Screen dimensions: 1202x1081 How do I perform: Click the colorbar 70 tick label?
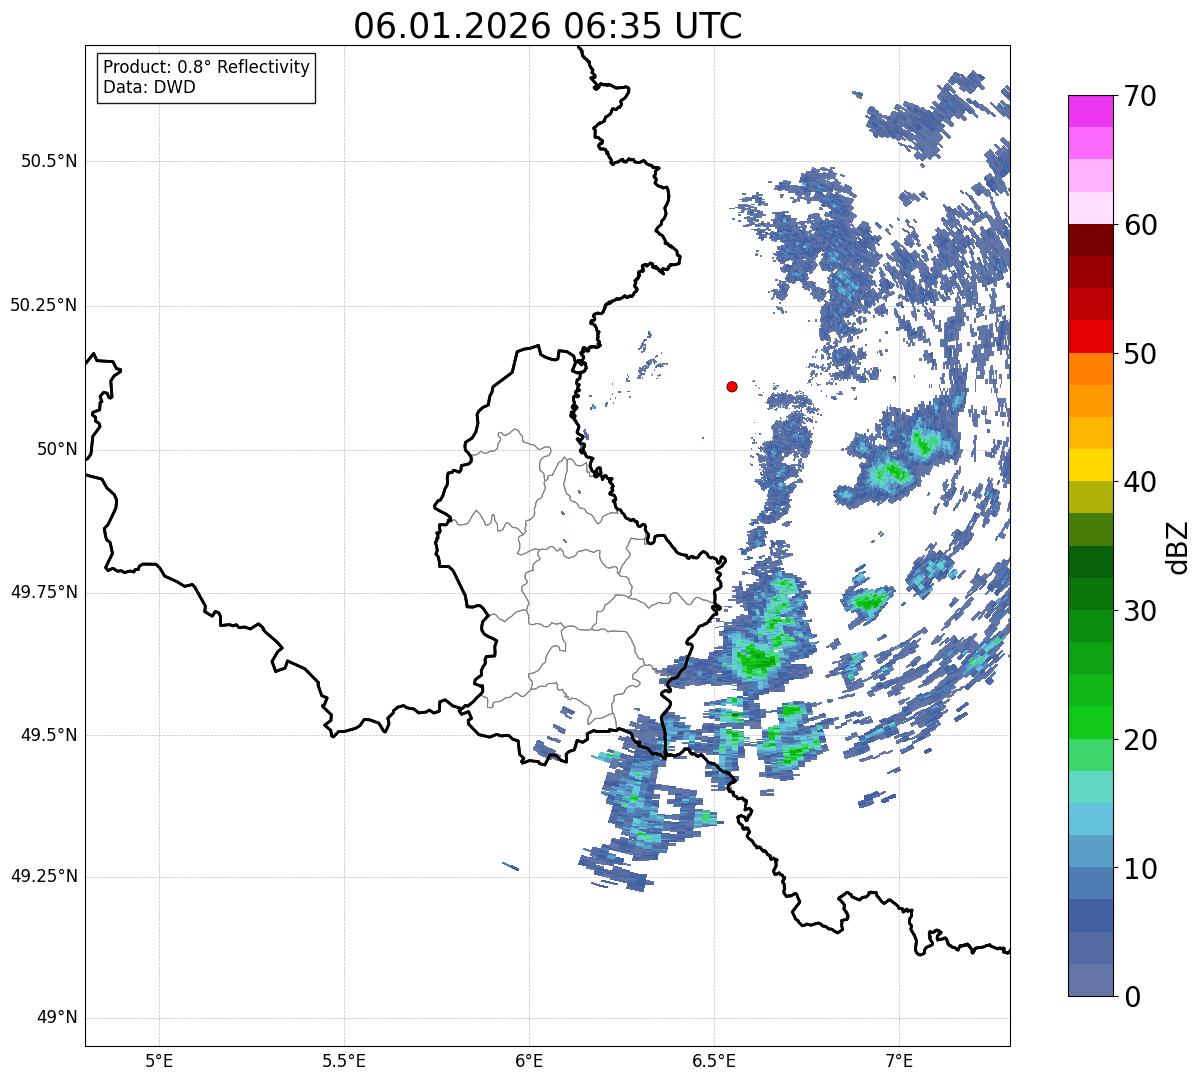point(1140,96)
